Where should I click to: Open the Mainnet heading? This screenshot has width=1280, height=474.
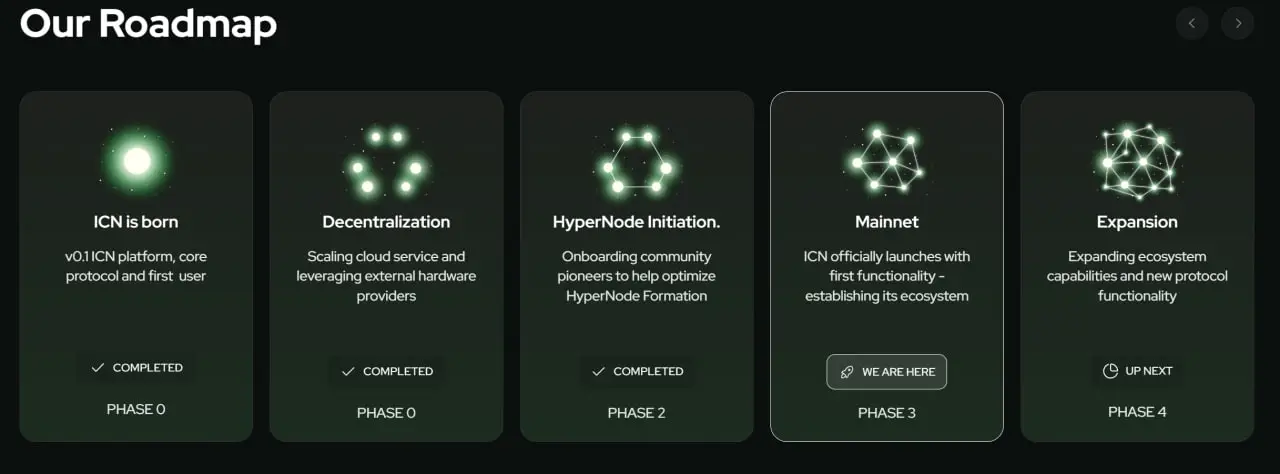pyautogui.click(x=887, y=222)
